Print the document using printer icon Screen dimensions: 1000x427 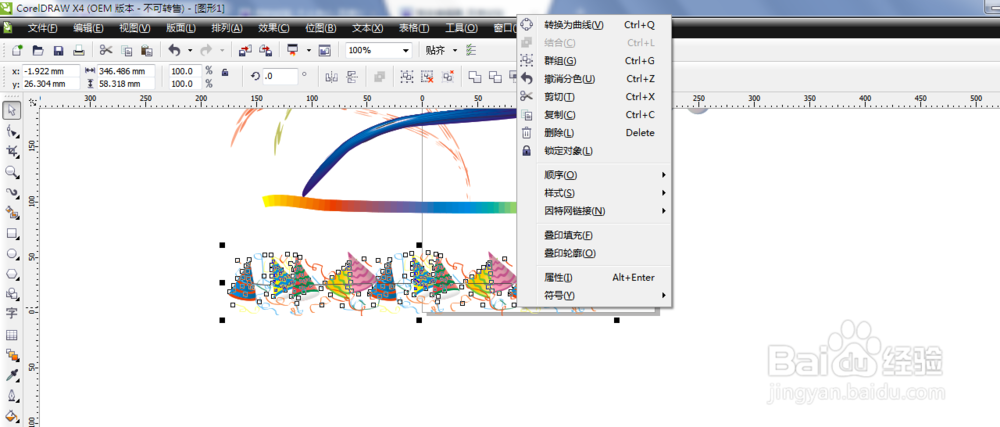(x=78, y=50)
